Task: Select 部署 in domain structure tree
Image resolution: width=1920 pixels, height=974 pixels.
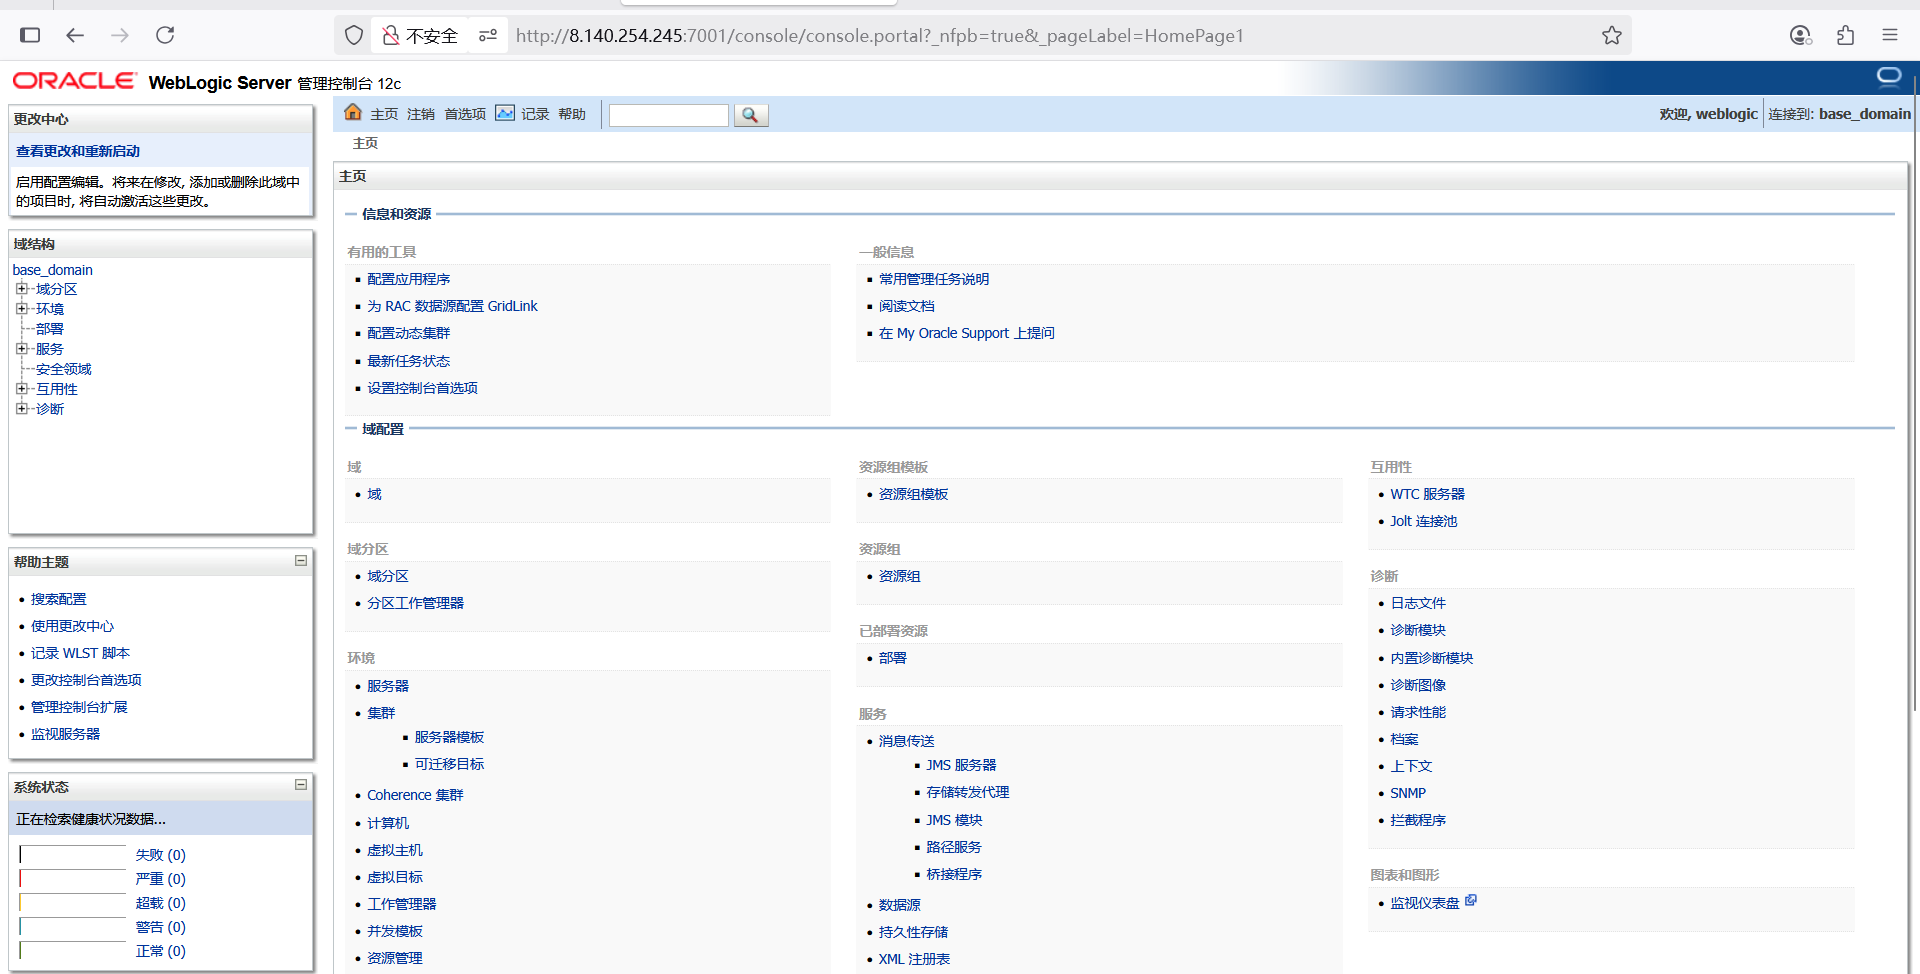Action: point(50,329)
